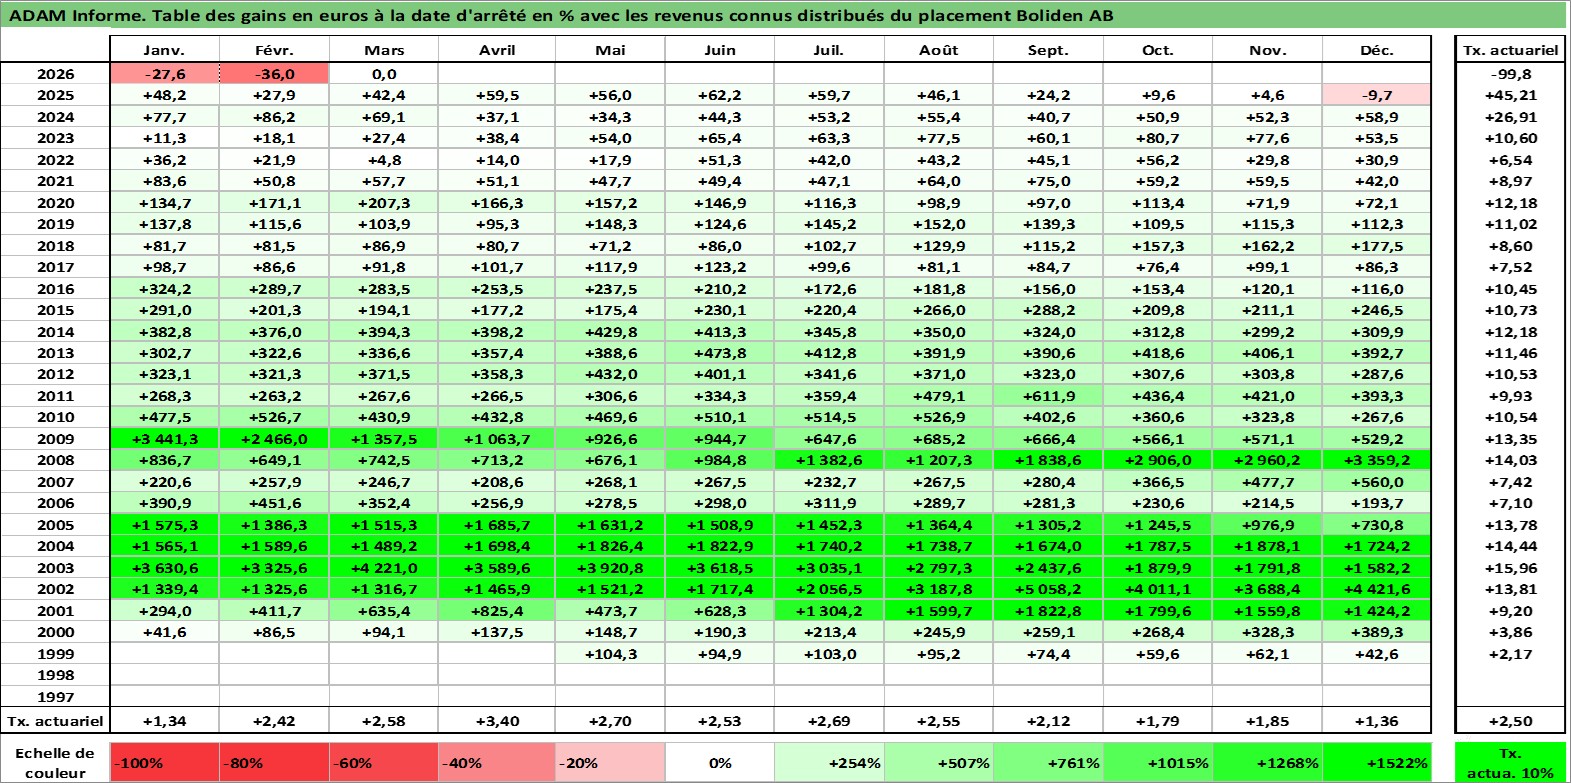Click the '+3,40' Tx. actuariel value for Avril
Viewport: 1571px width, 783px height.
(497, 721)
